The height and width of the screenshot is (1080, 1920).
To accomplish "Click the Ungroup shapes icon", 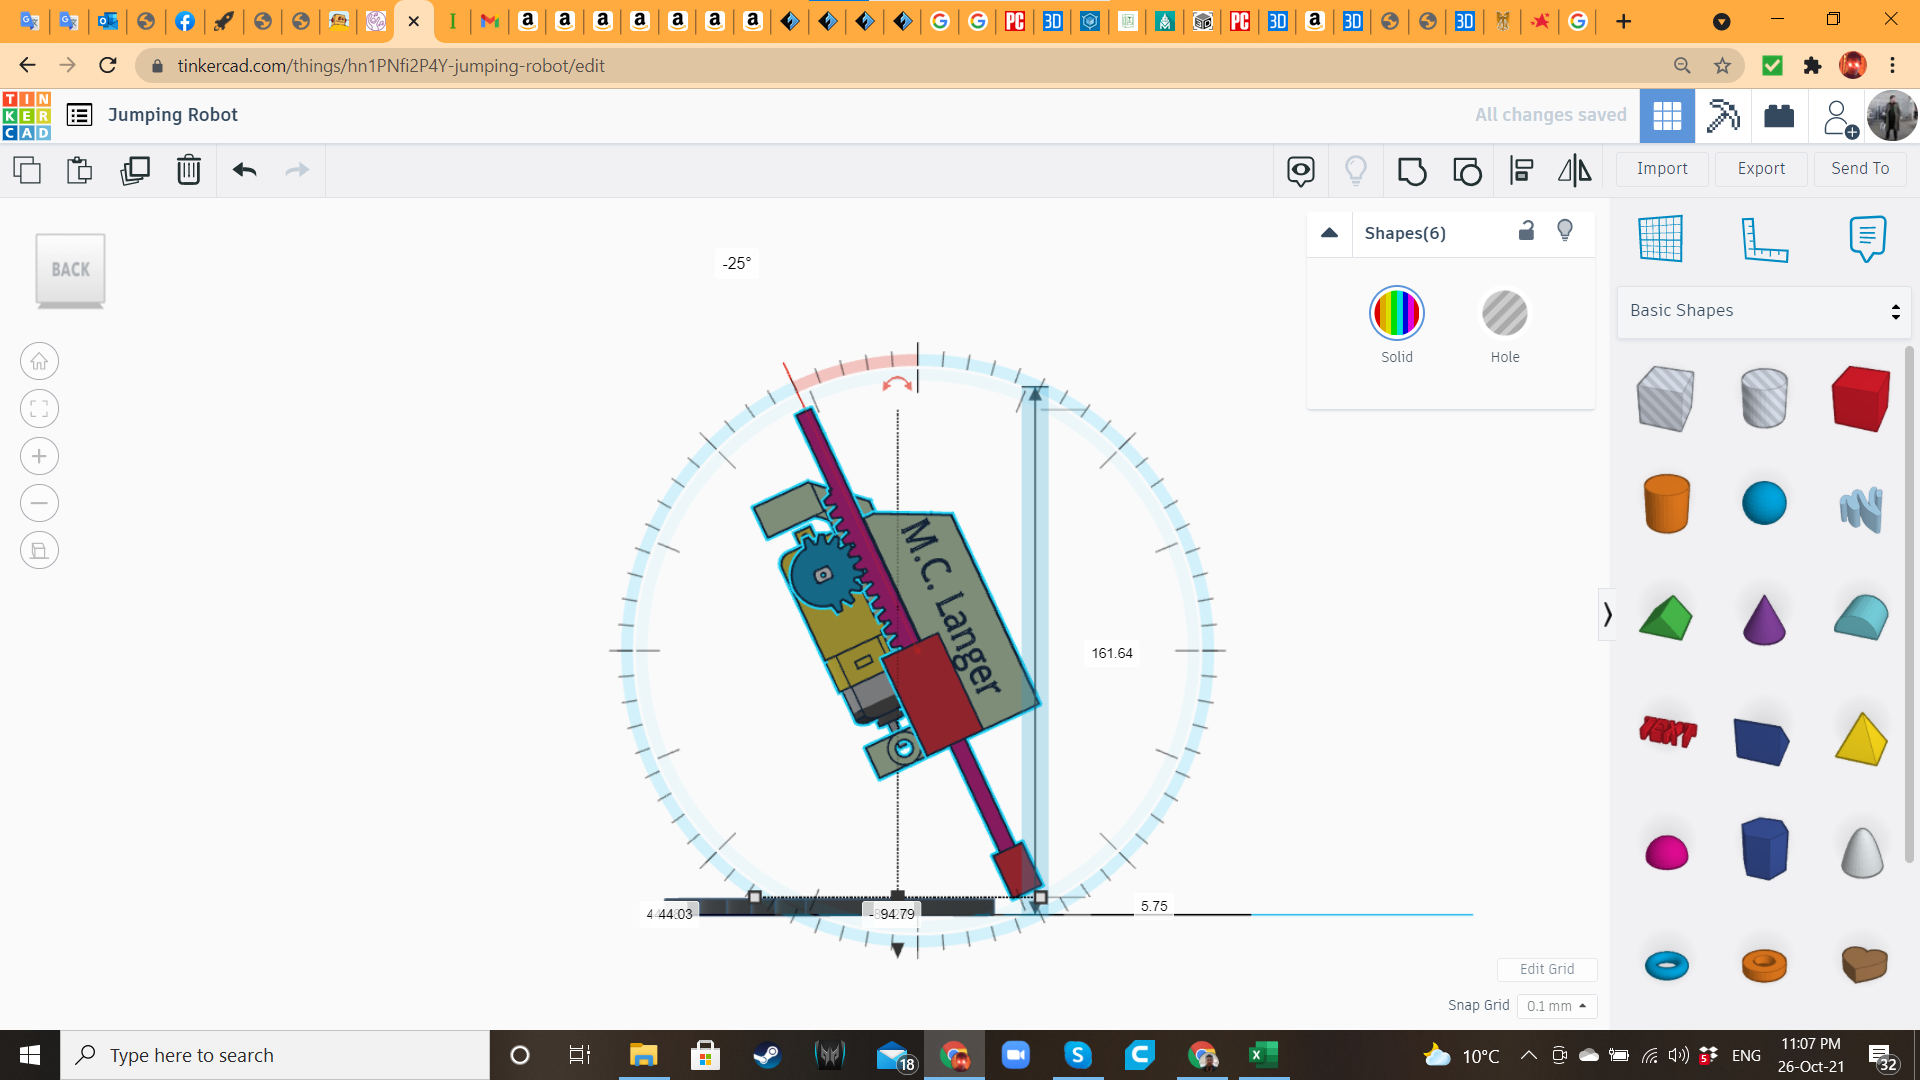I will coord(1466,171).
